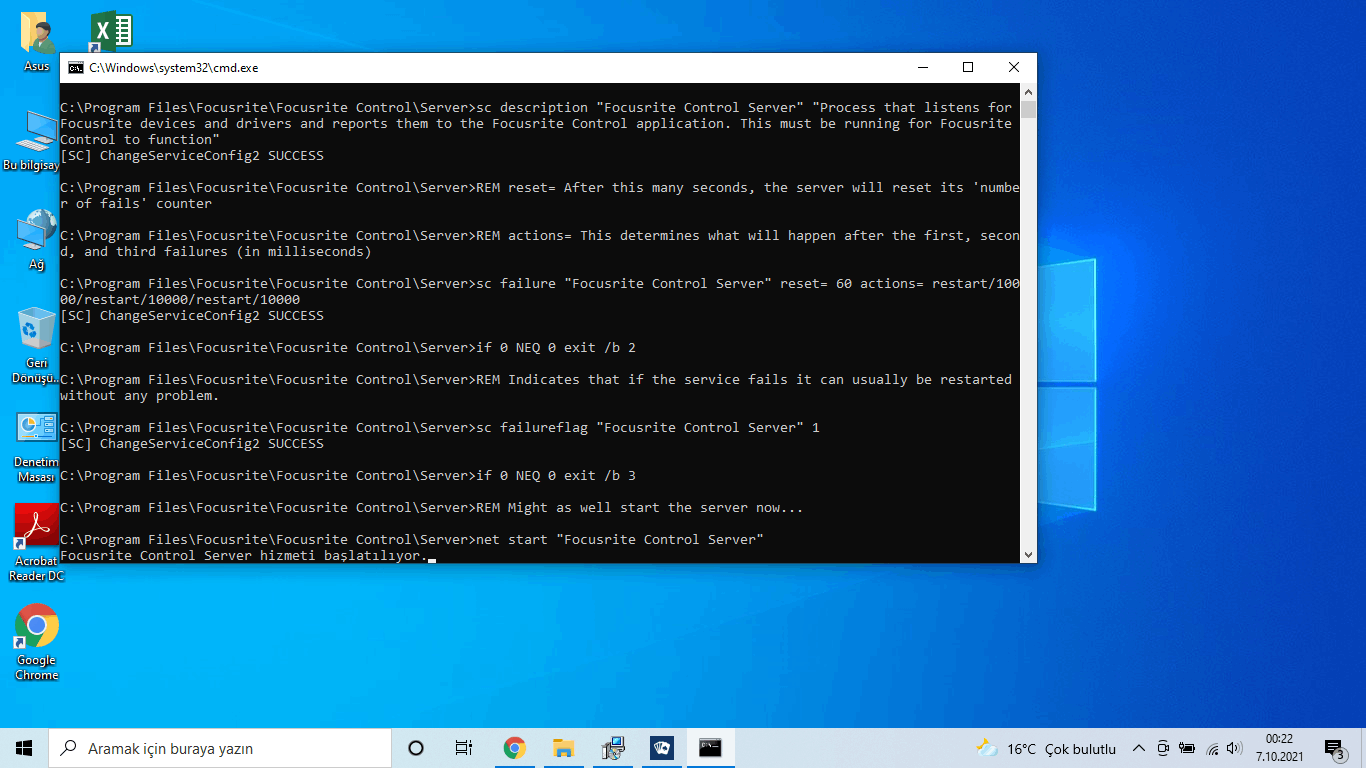Open the weather widget showing 16°C
Screen dimensions: 1366x768
1046,748
